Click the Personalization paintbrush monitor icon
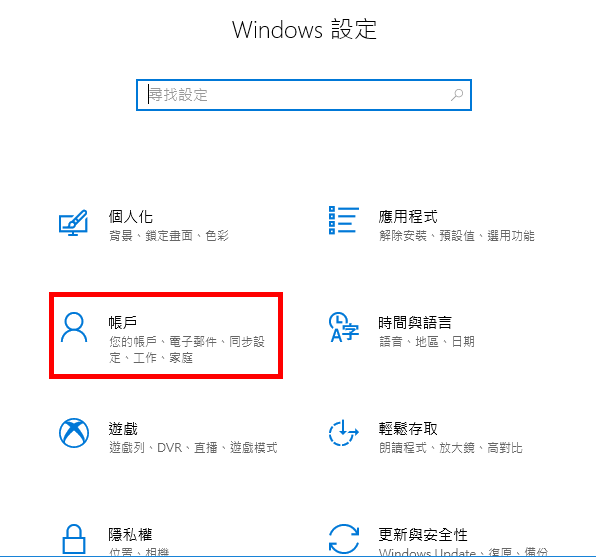The width and height of the screenshot is (596, 557). coord(73,223)
